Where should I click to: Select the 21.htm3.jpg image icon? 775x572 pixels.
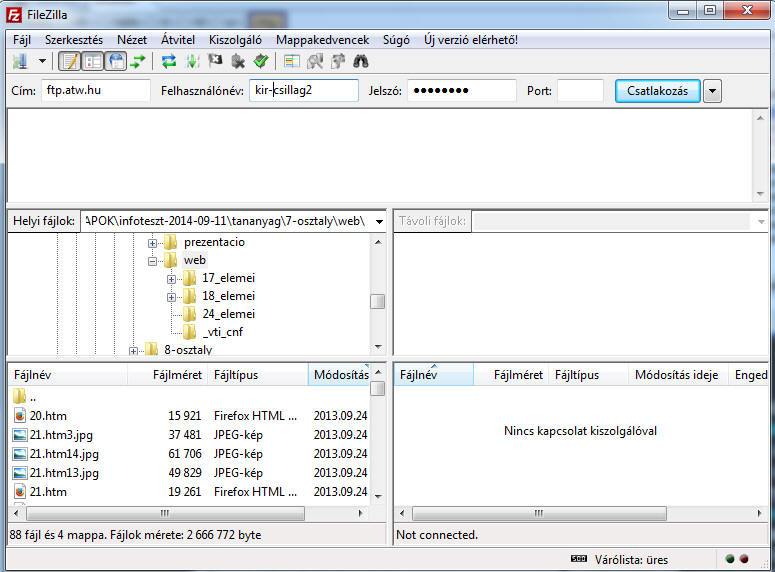(20, 435)
